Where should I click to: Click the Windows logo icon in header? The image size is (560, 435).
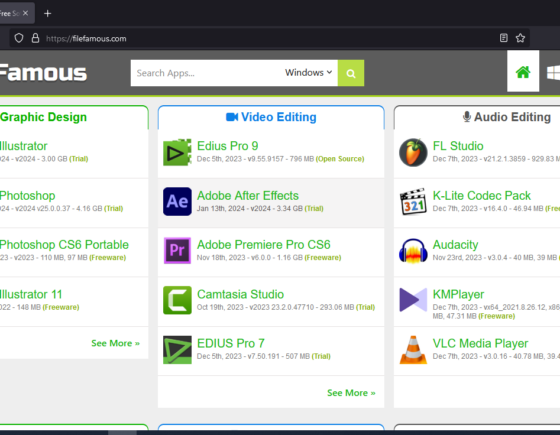click(x=554, y=72)
